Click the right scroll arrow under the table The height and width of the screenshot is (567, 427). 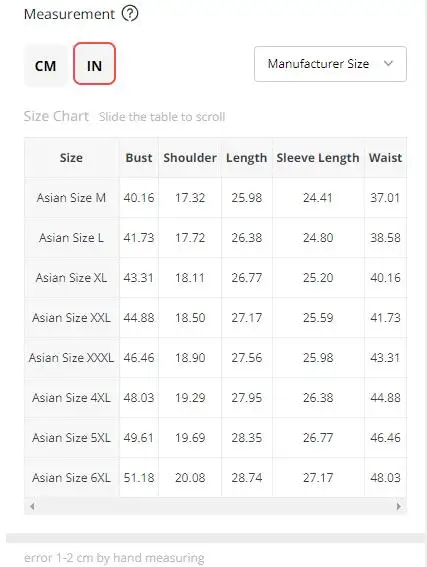pyautogui.click(x=399, y=506)
